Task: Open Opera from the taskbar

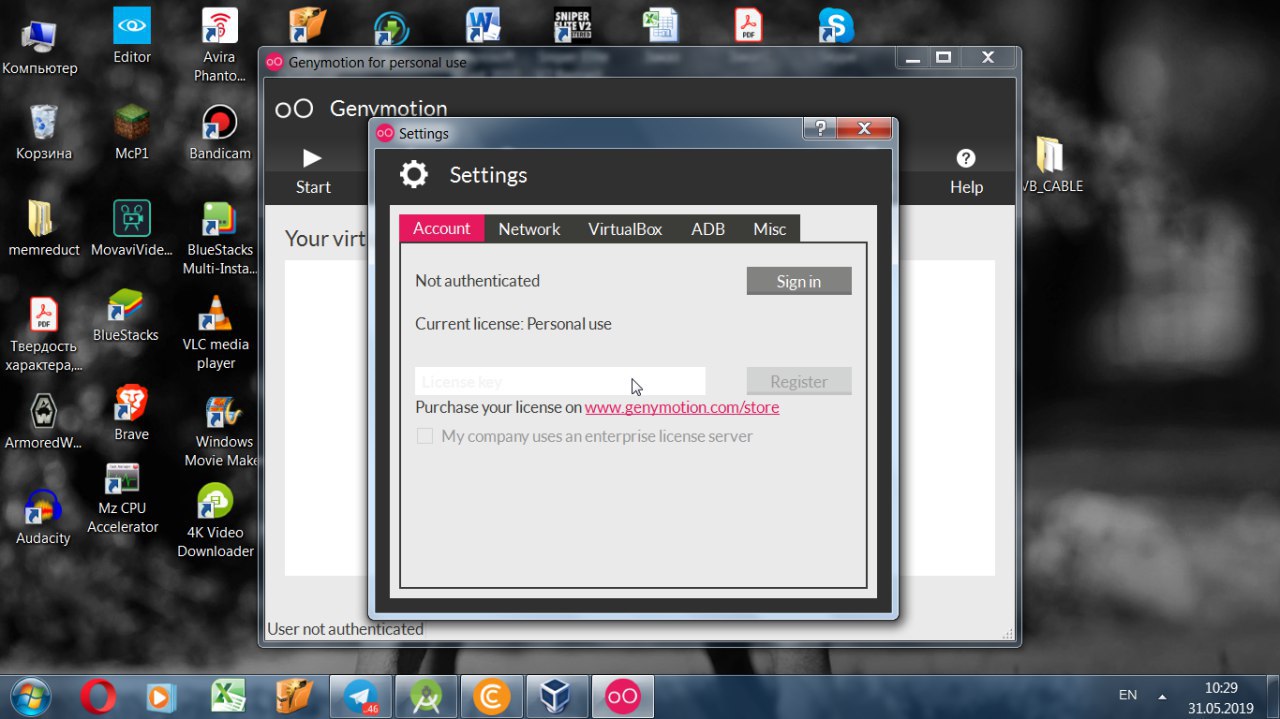Action: click(x=98, y=696)
